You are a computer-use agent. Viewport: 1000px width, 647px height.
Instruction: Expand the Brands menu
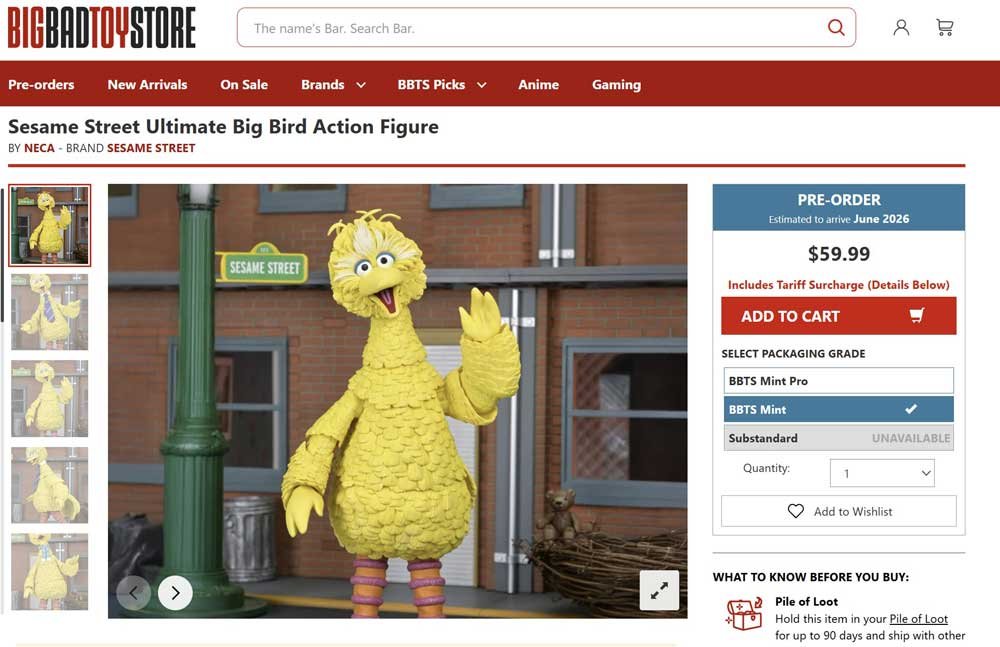(x=334, y=84)
